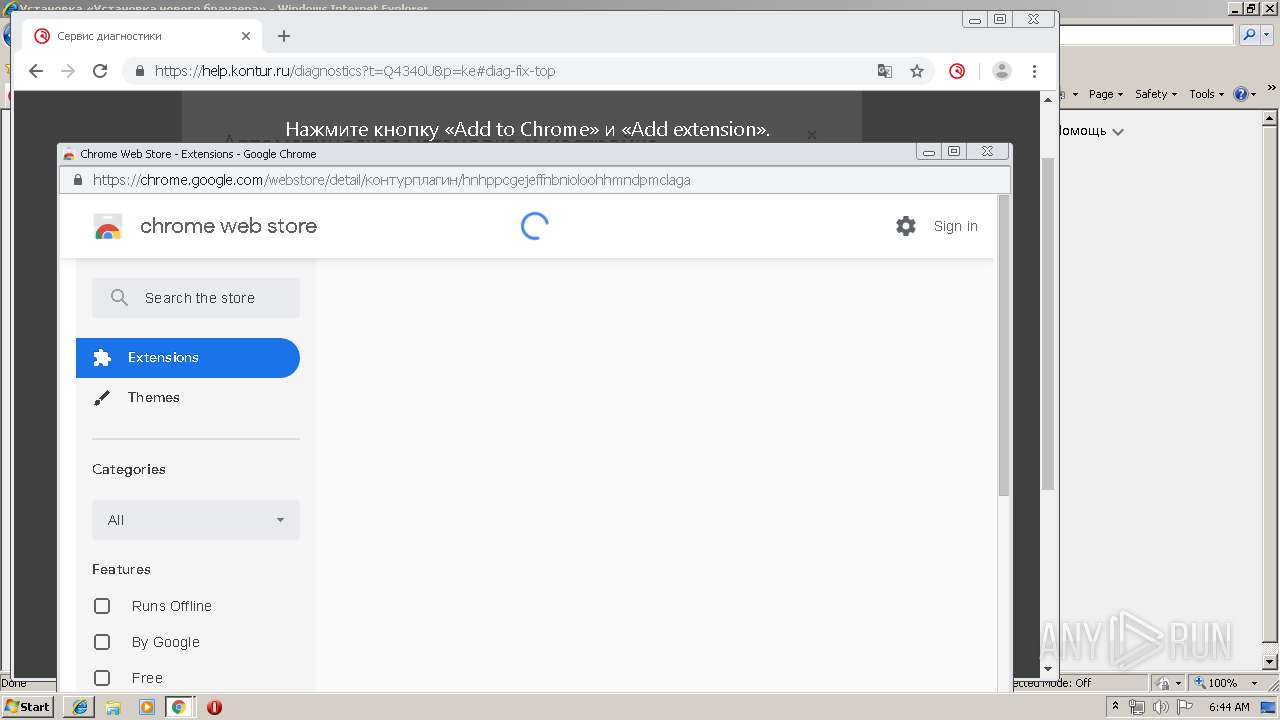Viewport: 1280px width, 720px height.
Task: Click the Chrome back arrow
Action: [36, 71]
